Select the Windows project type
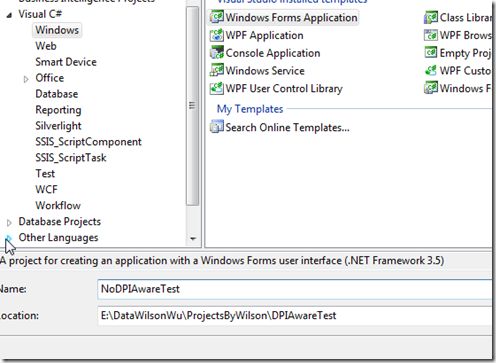 57,30
